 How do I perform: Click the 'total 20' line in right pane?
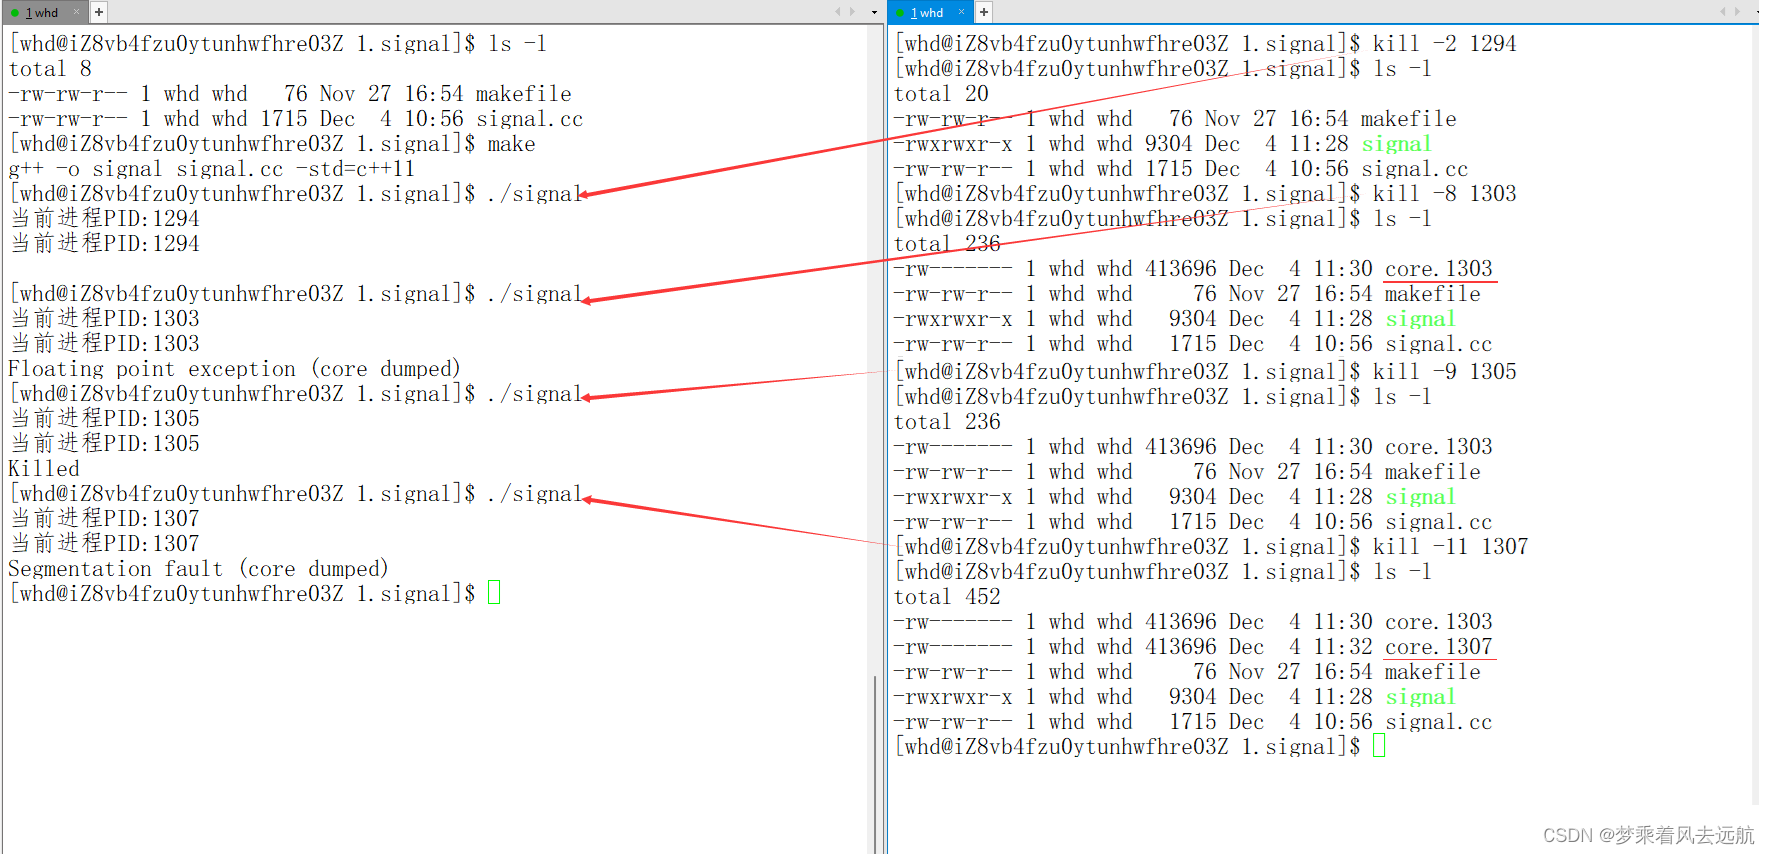(x=941, y=94)
